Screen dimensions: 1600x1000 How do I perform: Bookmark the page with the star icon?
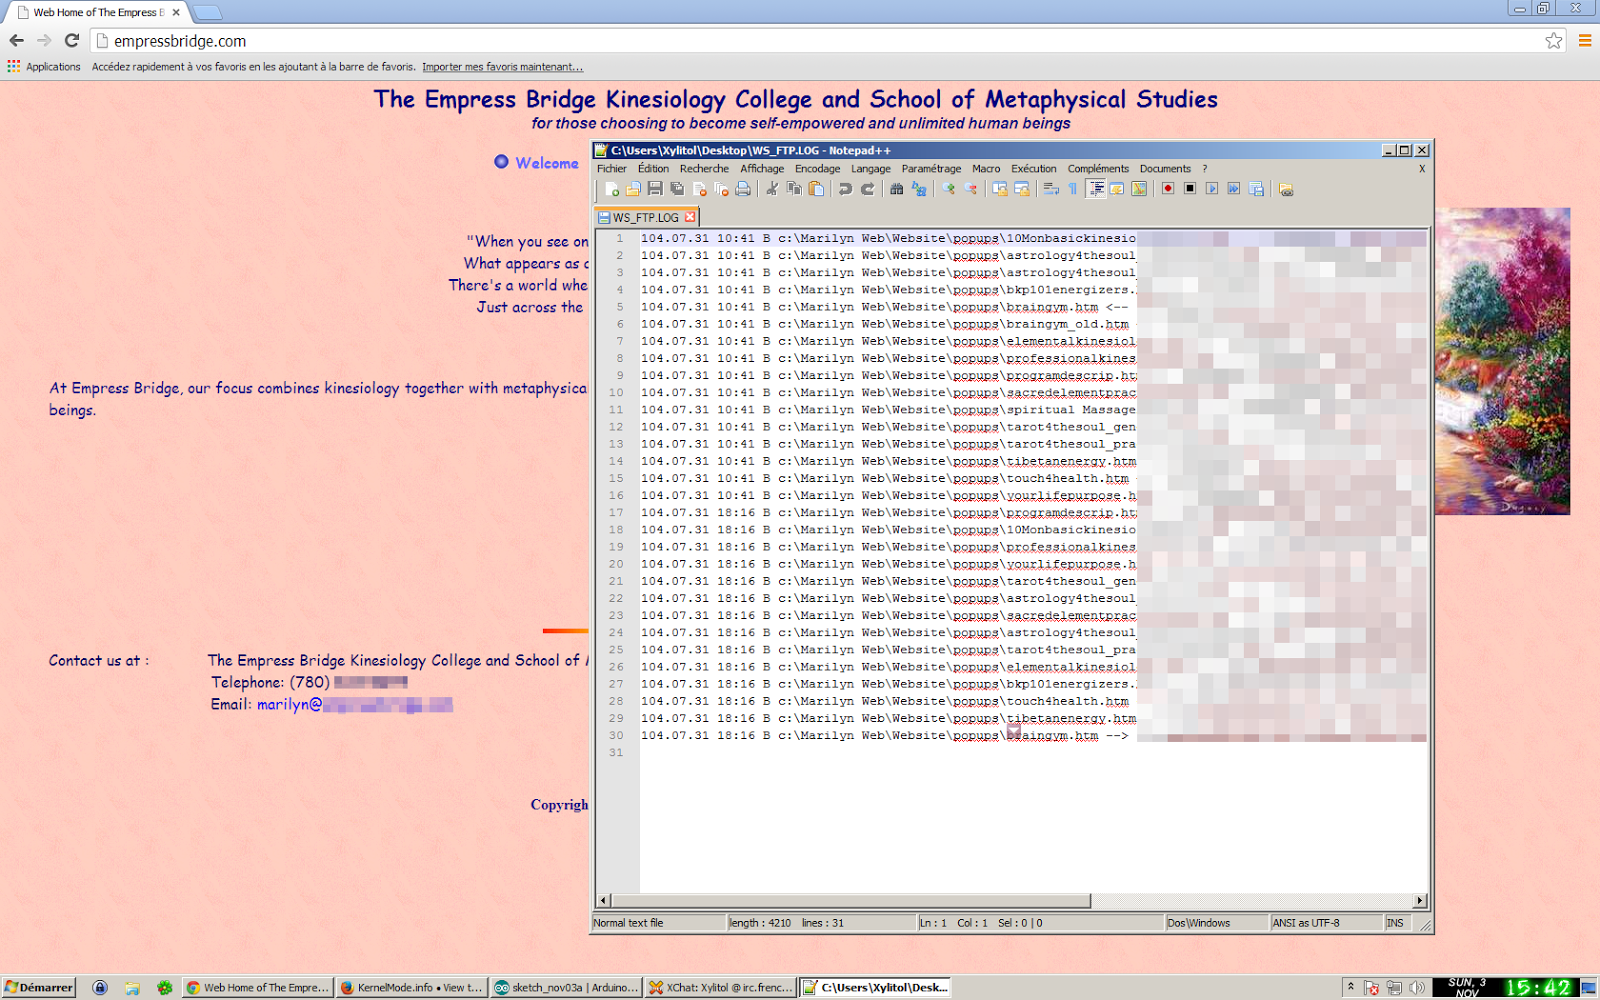(1553, 41)
